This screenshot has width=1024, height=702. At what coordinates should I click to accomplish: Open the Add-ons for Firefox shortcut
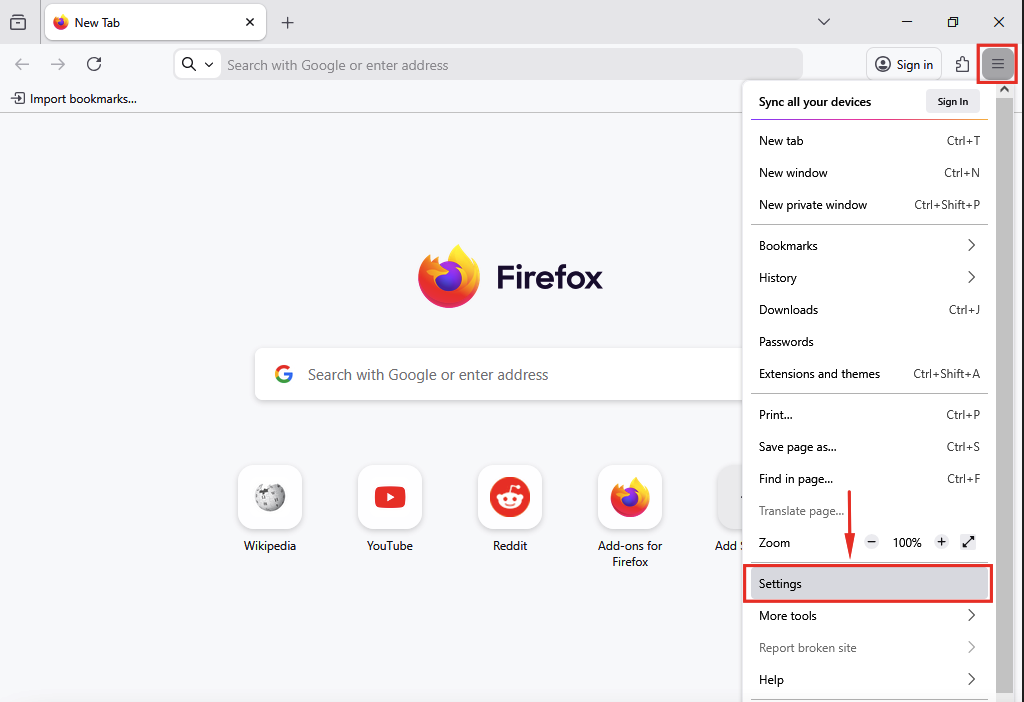tap(629, 497)
